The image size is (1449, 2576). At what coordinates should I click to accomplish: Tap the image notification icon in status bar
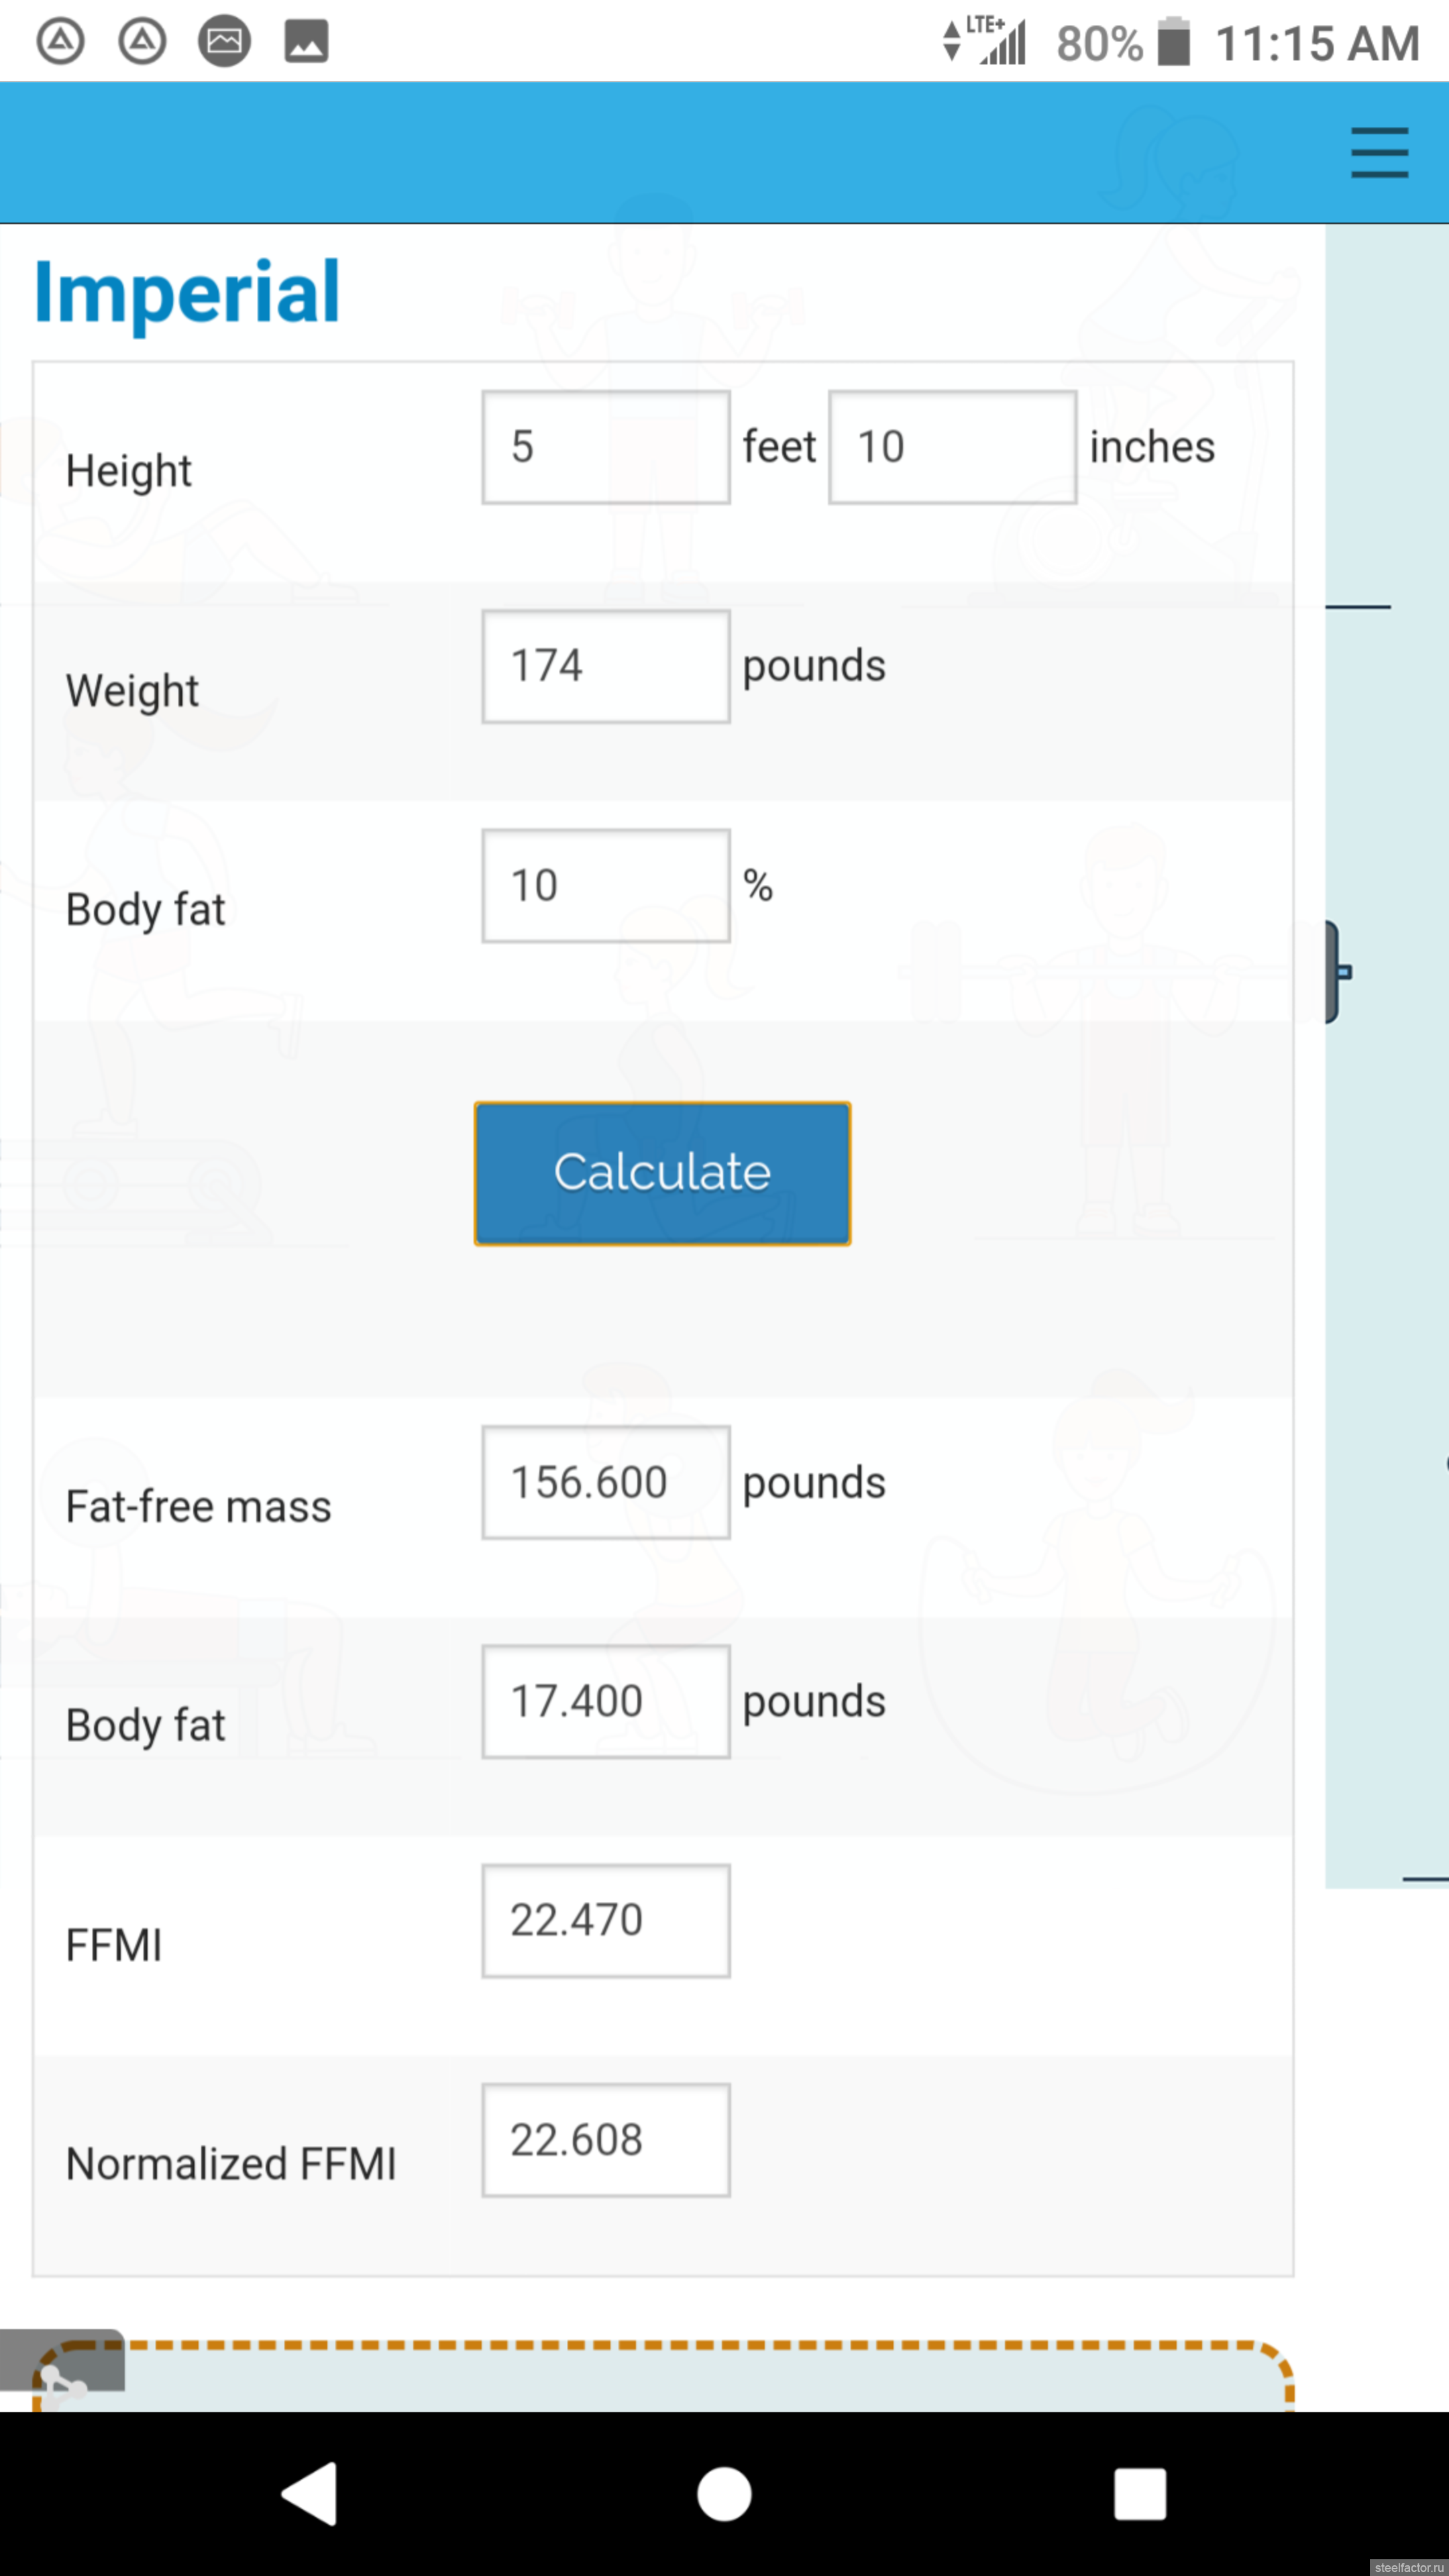306,42
